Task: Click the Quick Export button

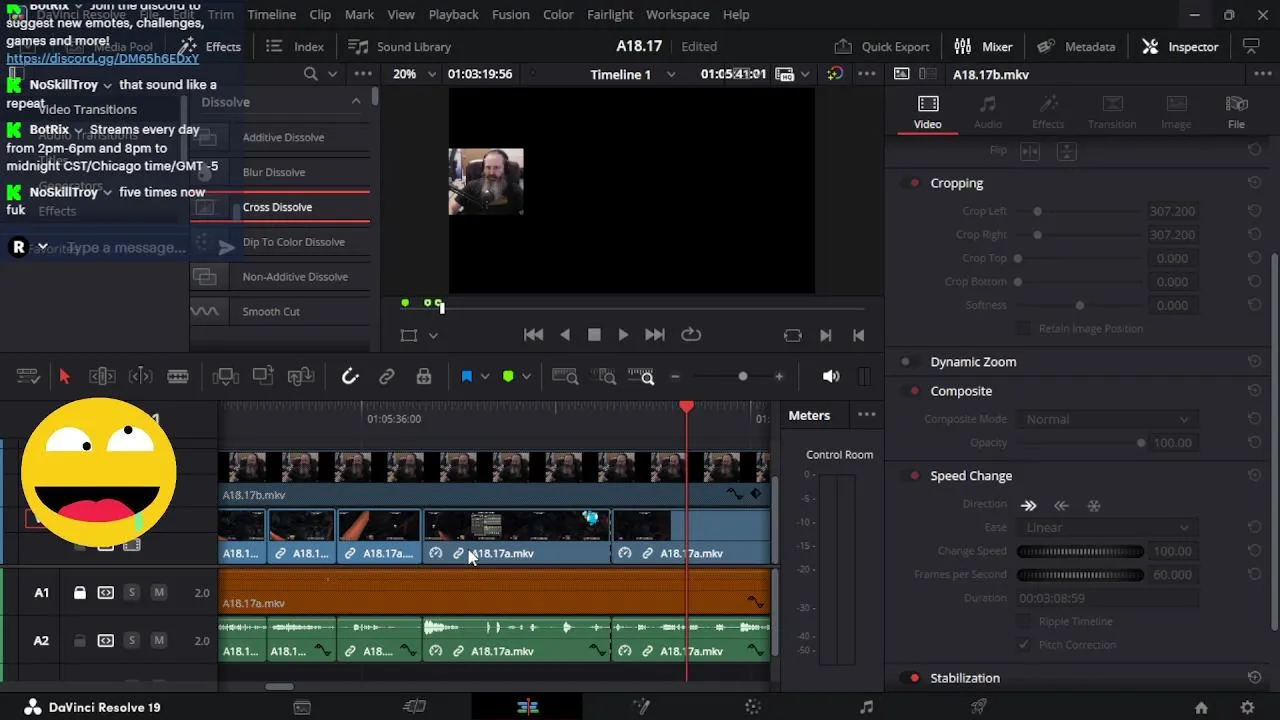Action: click(x=882, y=47)
